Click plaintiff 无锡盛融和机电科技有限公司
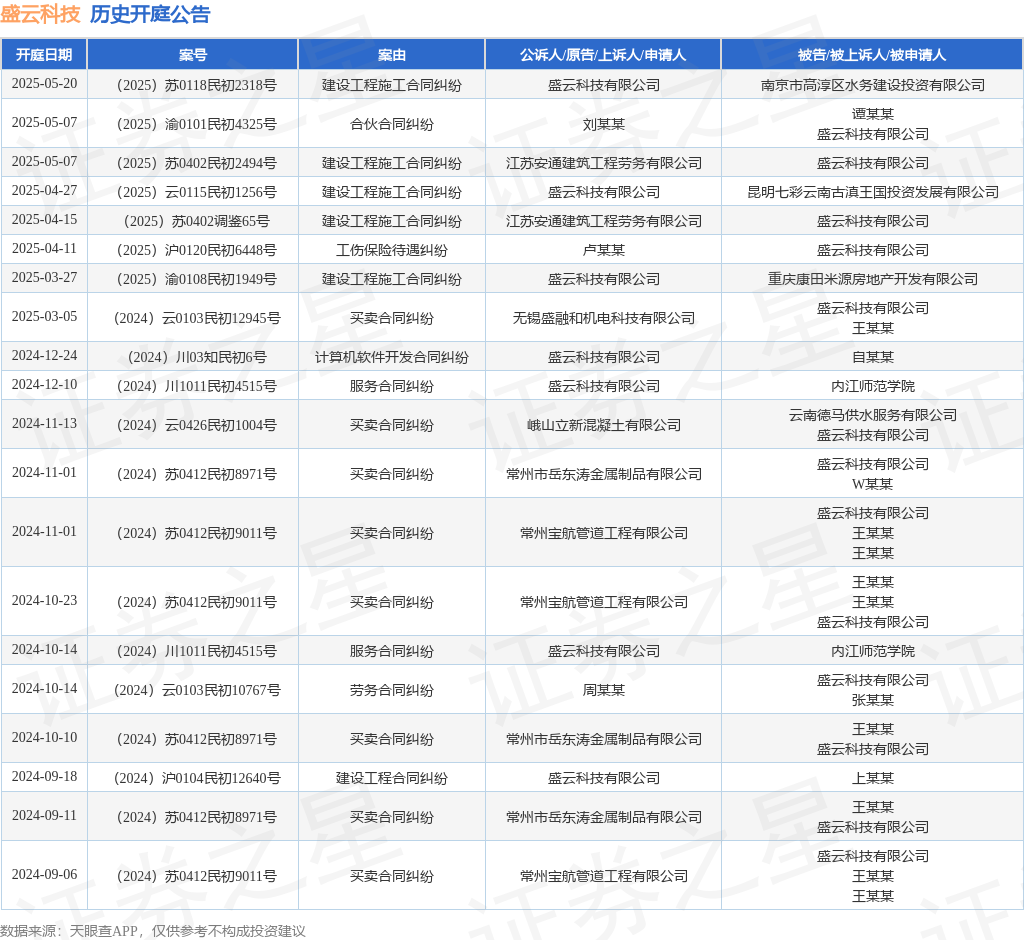 [603, 318]
